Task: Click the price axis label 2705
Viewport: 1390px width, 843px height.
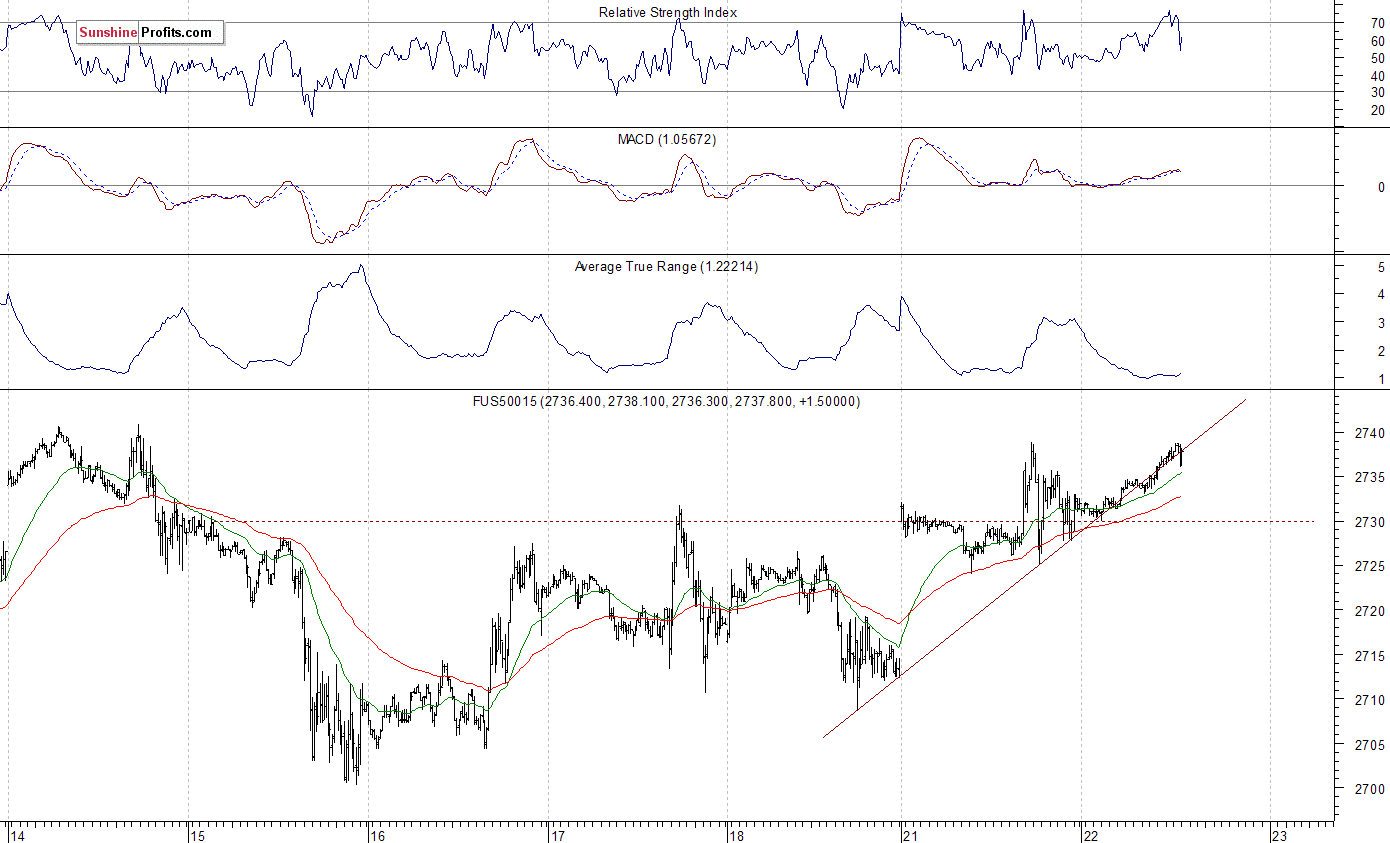Action: pyautogui.click(x=1372, y=745)
